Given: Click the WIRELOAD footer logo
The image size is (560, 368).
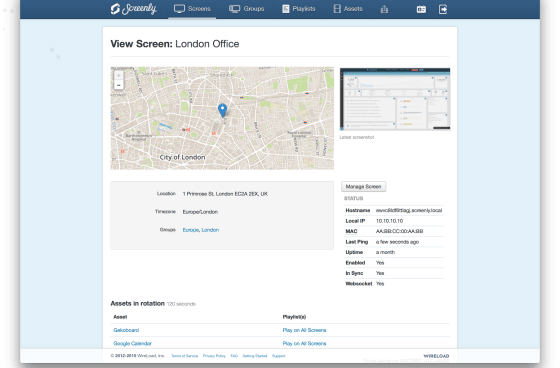Looking at the screenshot, I should point(436,356).
